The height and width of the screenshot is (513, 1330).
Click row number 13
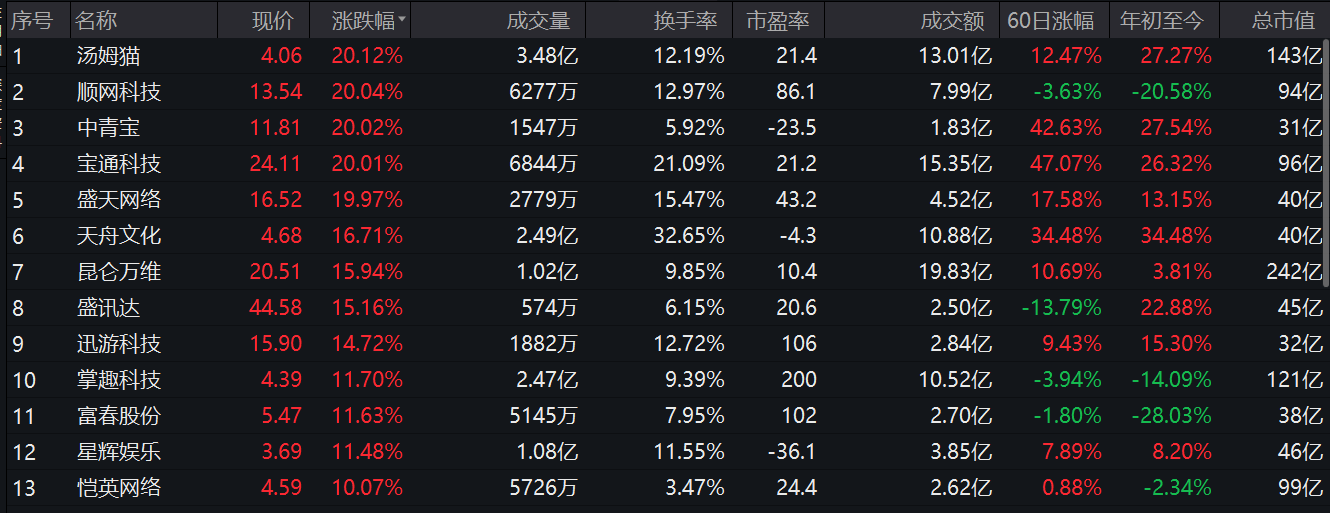tap(23, 488)
